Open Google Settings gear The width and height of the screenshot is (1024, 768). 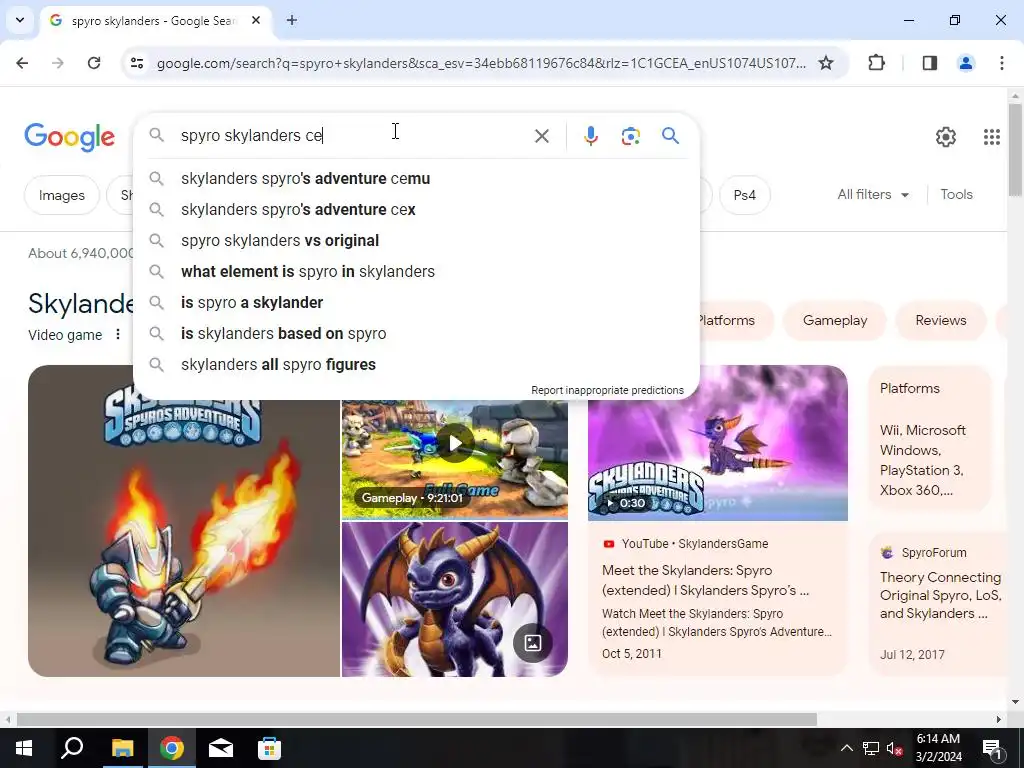click(946, 136)
